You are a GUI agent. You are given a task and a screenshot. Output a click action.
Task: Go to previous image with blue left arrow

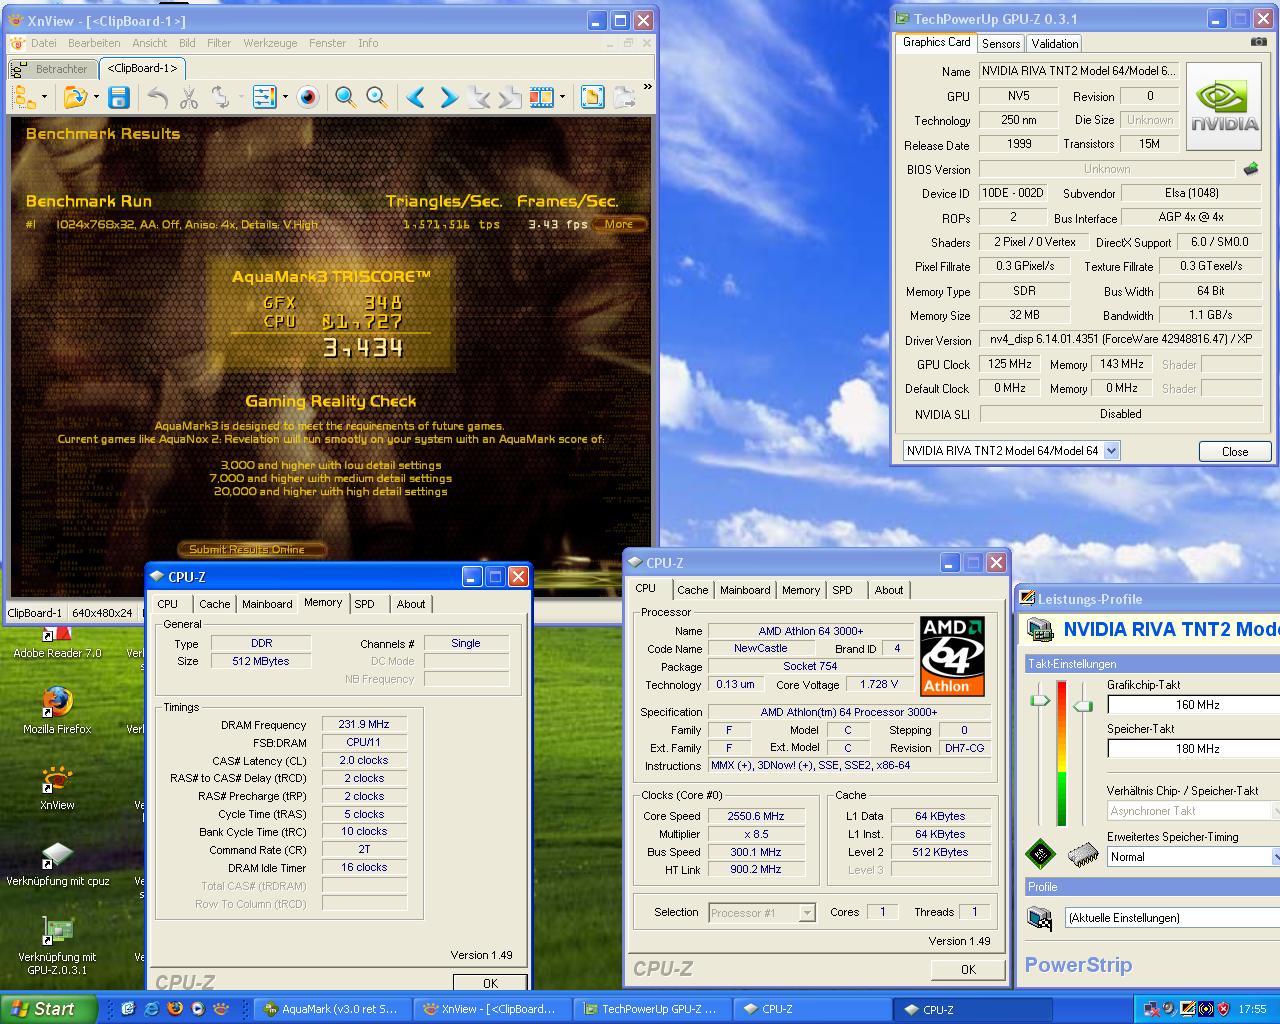416,97
